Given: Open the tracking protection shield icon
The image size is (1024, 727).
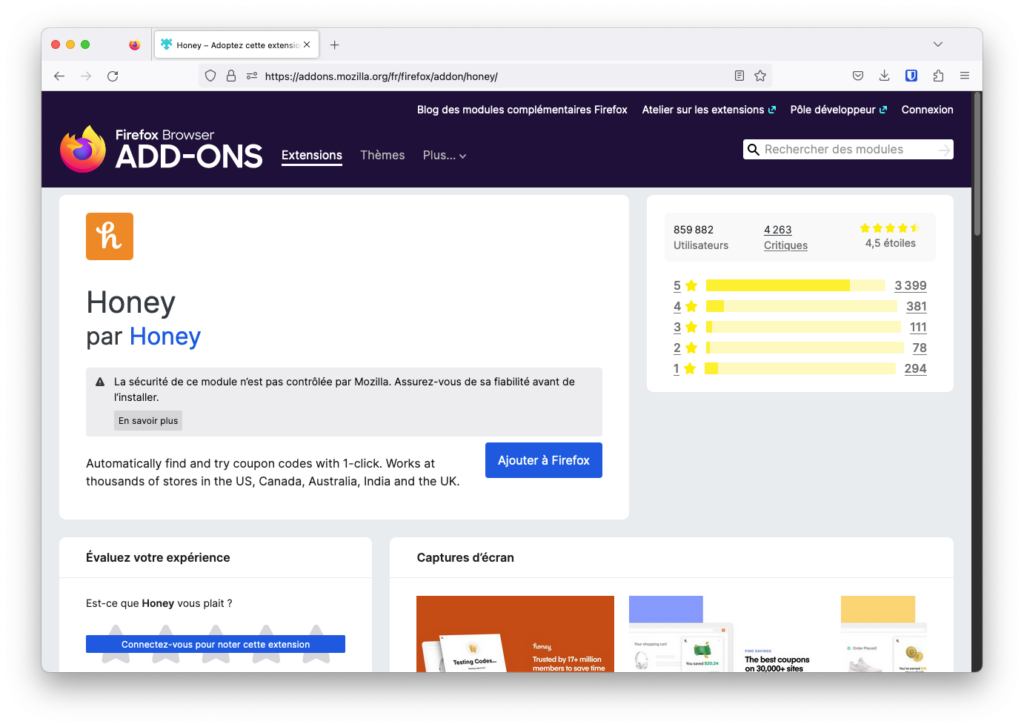Looking at the screenshot, I should point(210,76).
